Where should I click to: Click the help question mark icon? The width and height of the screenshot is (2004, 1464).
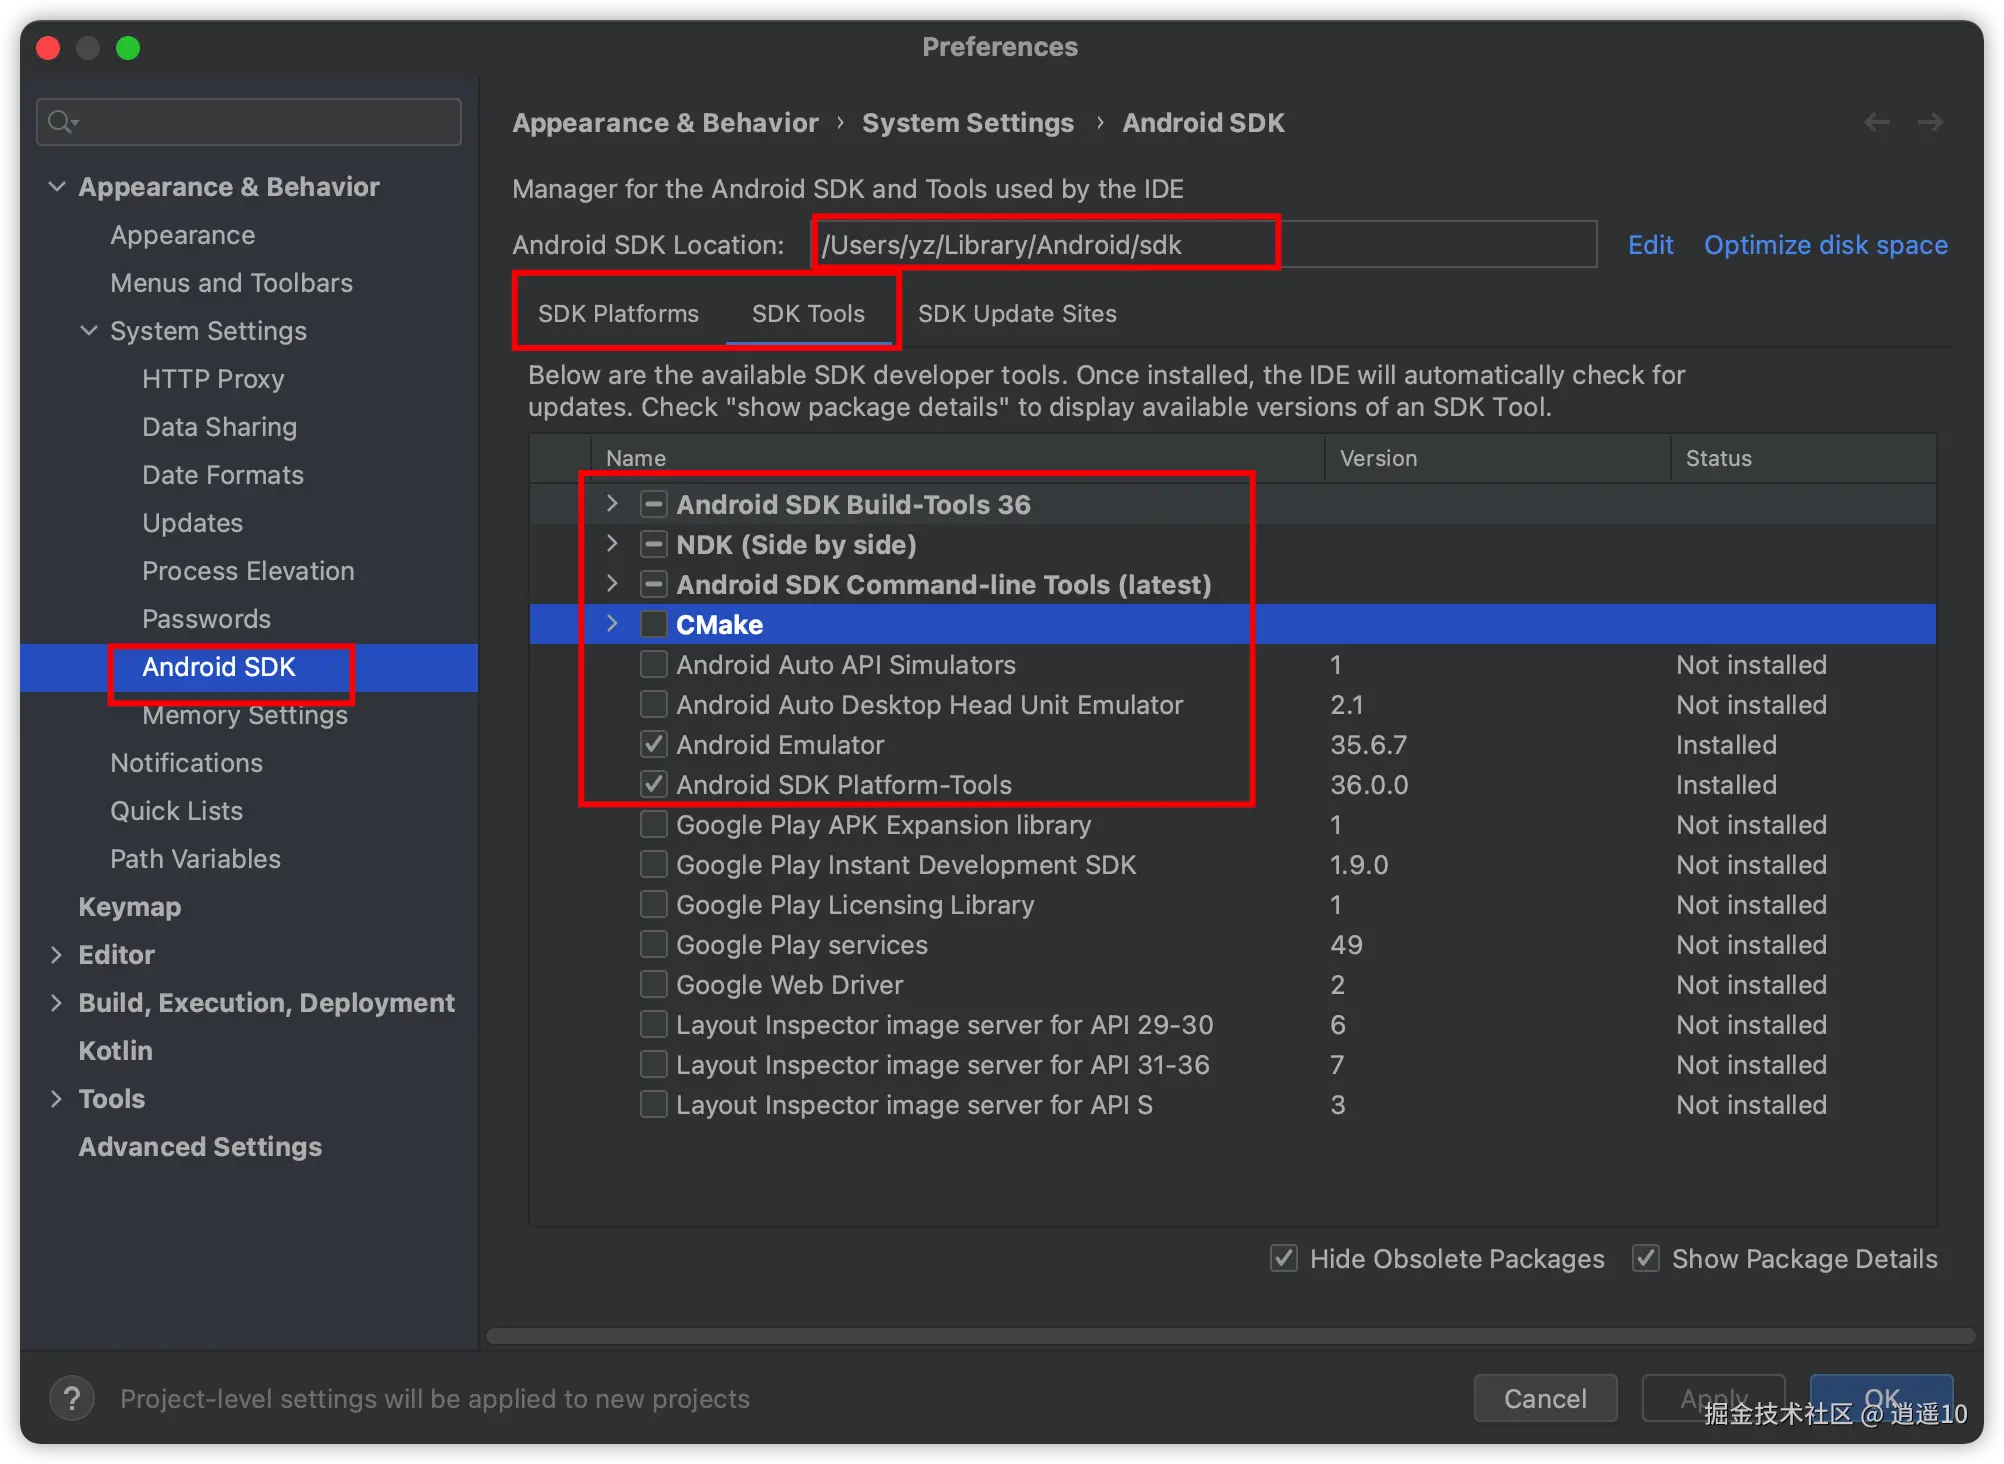click(x=72, y=1397)
